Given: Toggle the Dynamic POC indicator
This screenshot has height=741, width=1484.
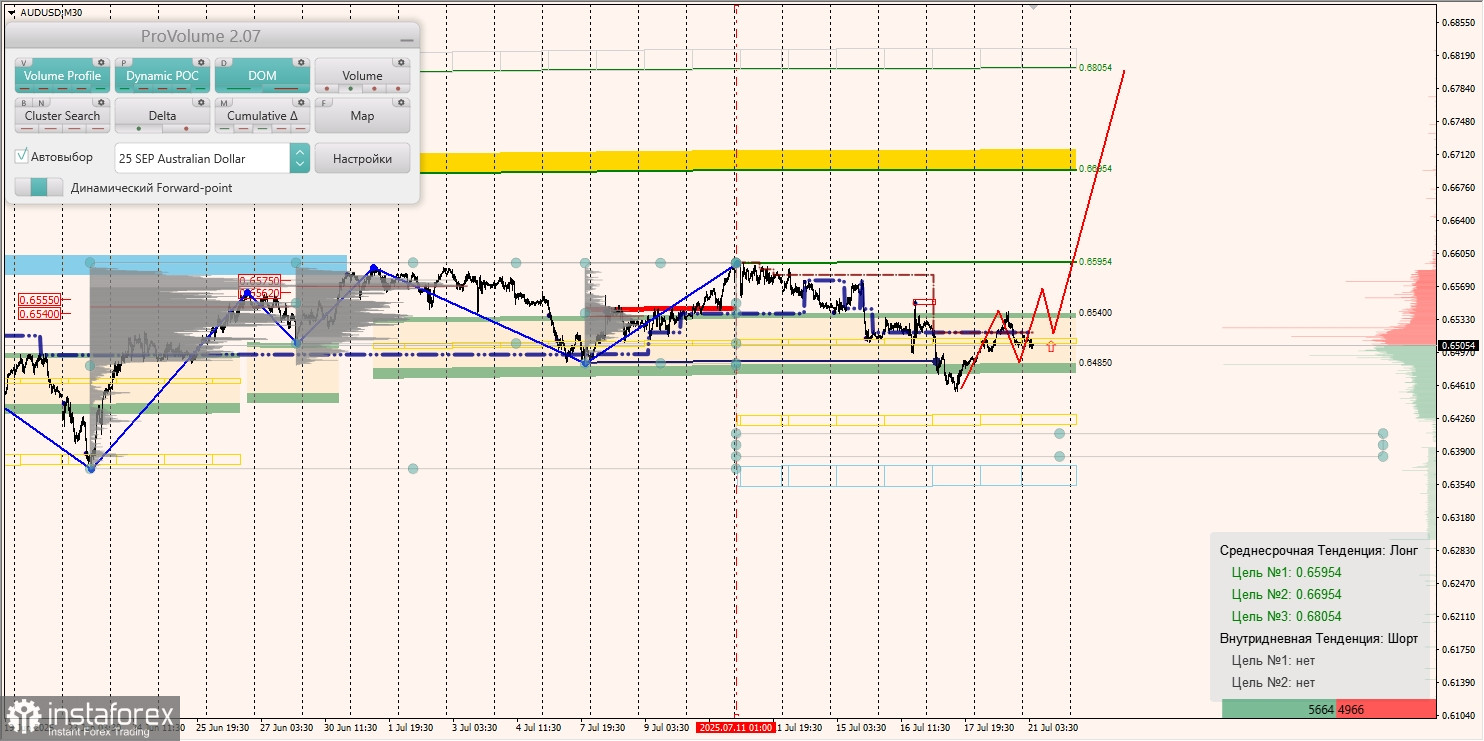Looking at the screenshot, I should (x=162, y=76).
